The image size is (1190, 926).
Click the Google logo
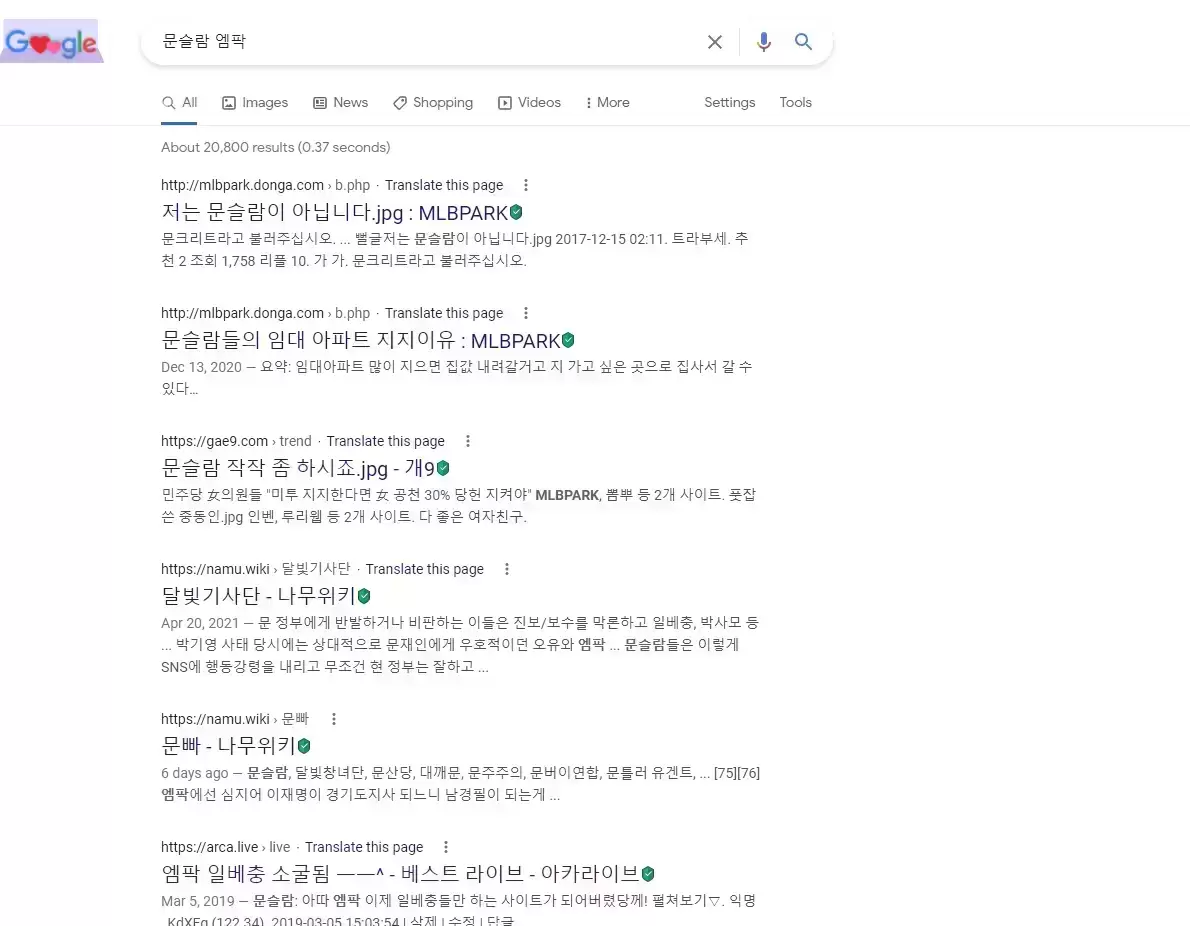(x=52, y=42)
